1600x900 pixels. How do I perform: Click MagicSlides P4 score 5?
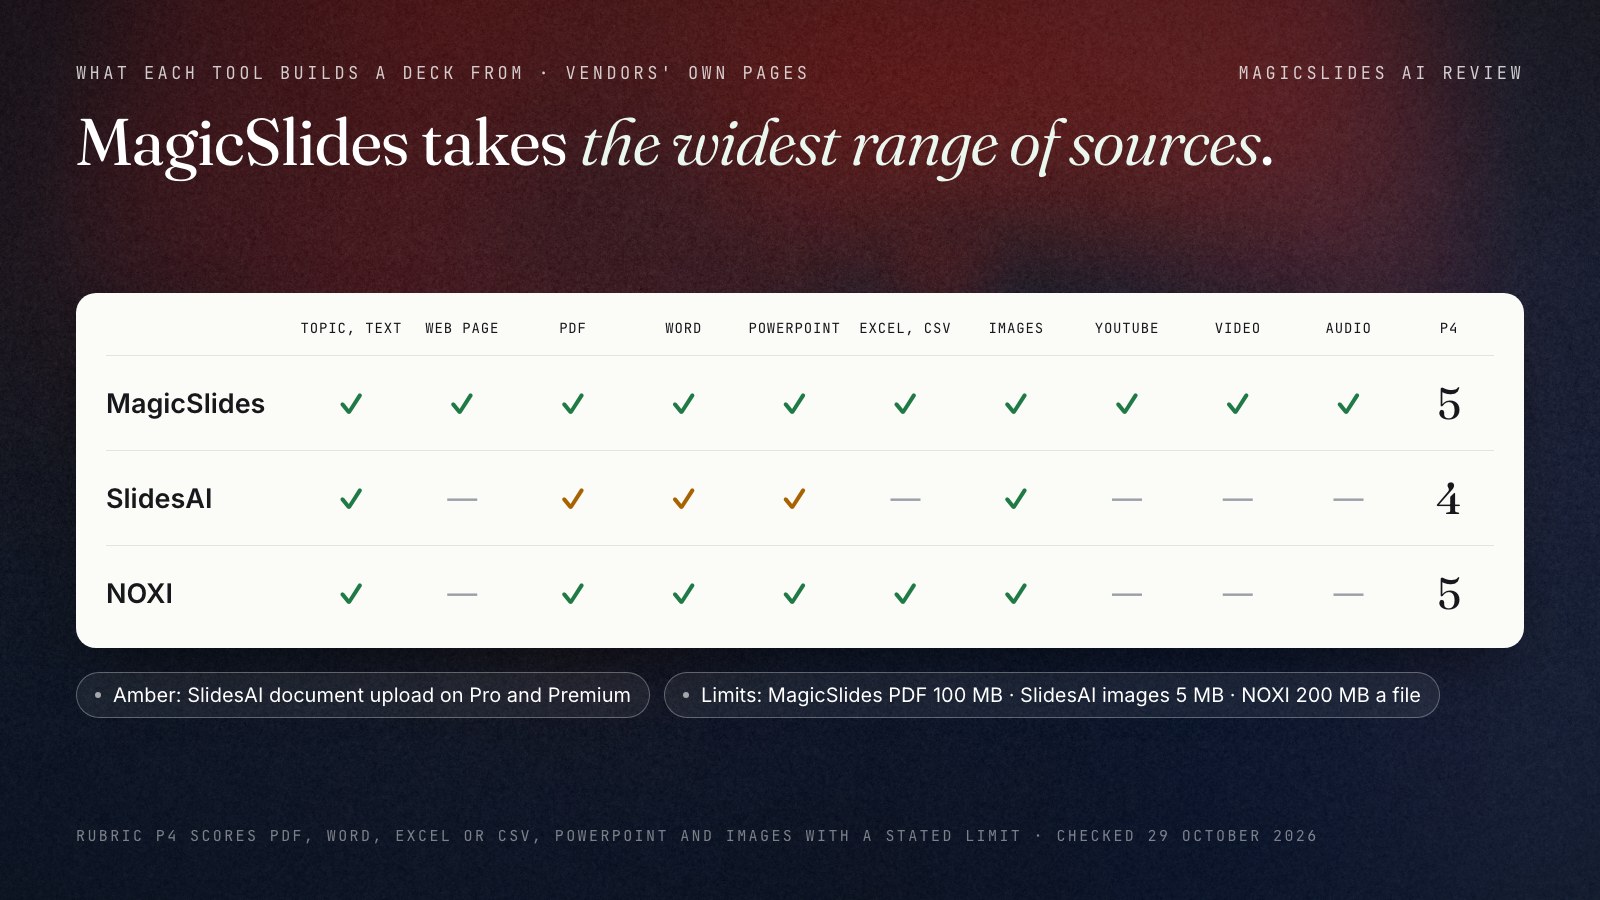point(1449,404)
